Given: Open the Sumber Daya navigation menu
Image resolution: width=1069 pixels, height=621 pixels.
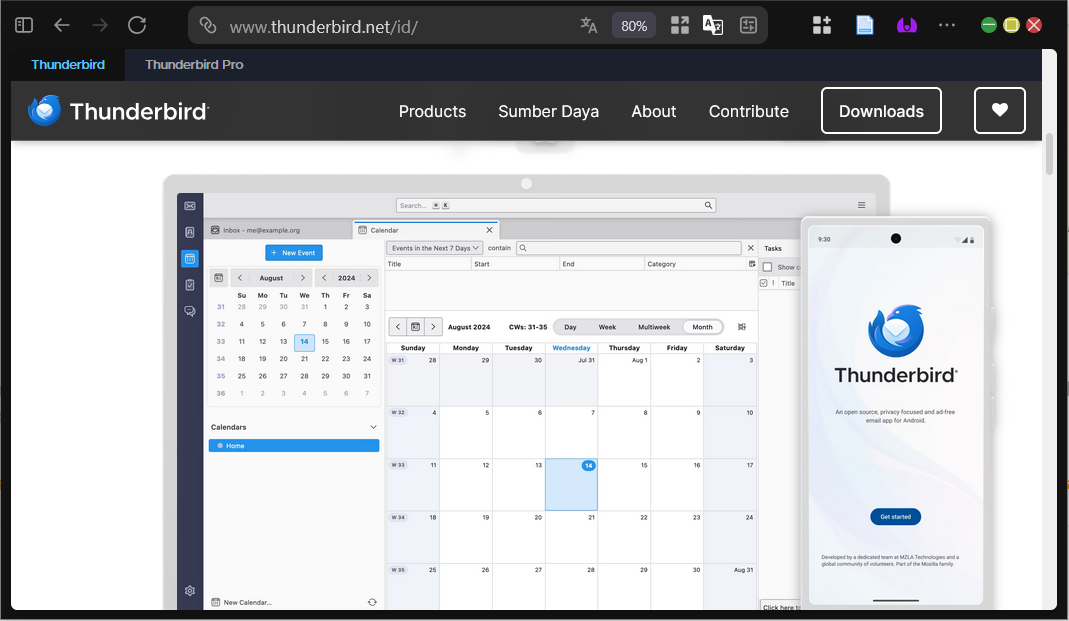Looking at the screenshot, I should (548, 111).
